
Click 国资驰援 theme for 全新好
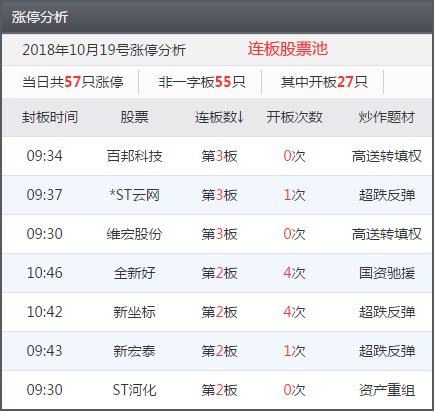point(387,273)
